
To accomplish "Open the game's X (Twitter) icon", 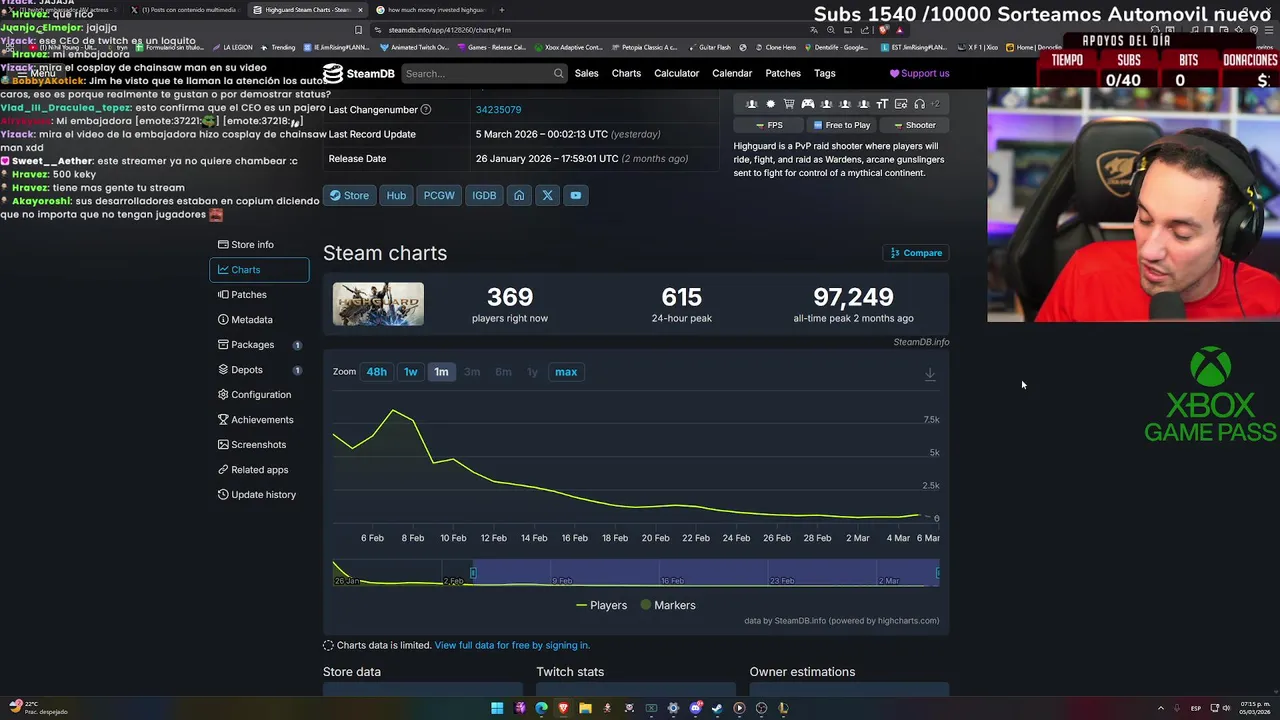I will click(547, 195).
